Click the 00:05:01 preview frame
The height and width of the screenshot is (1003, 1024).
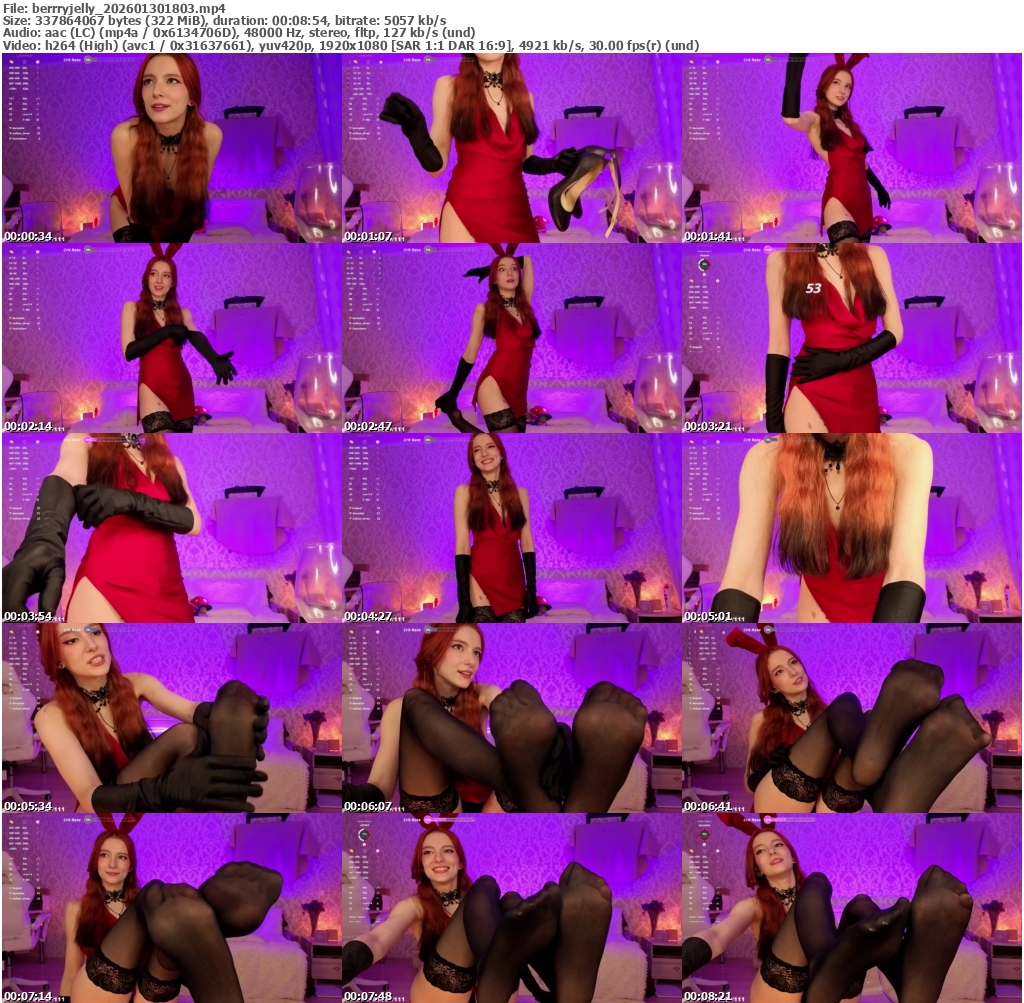(851, 528)
